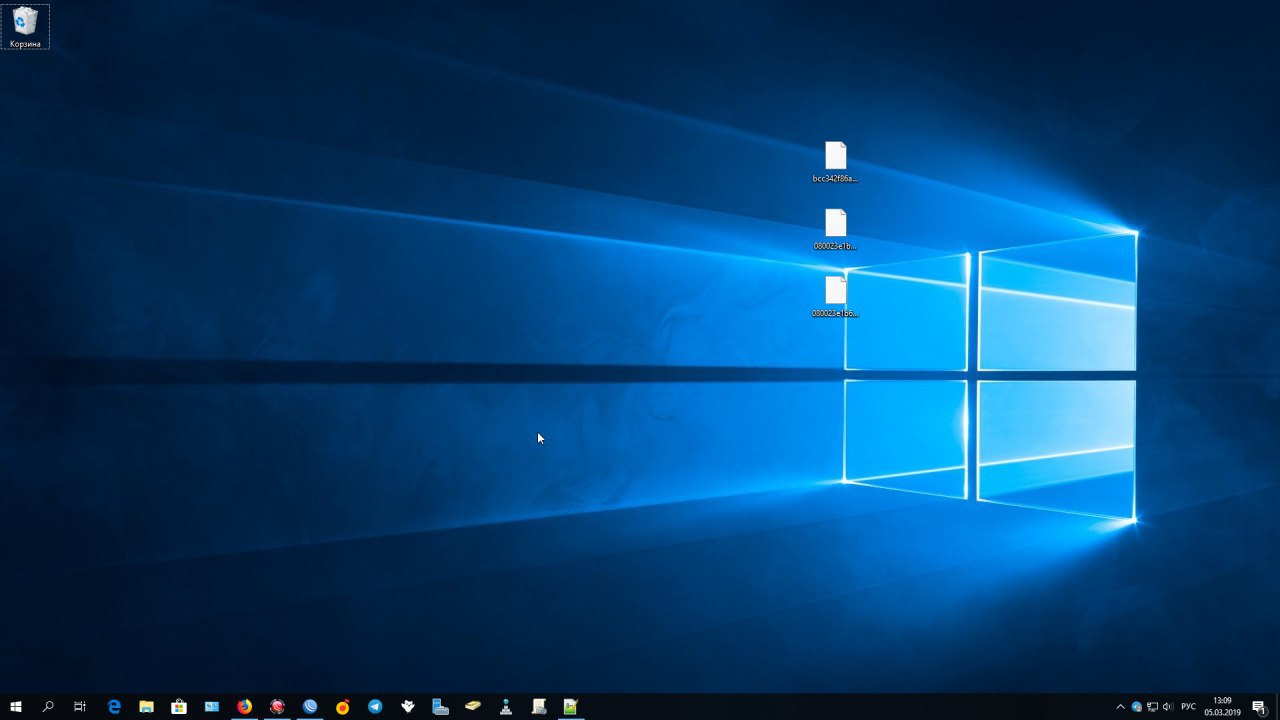Open the Telegram tray icon

[1137, 707]
